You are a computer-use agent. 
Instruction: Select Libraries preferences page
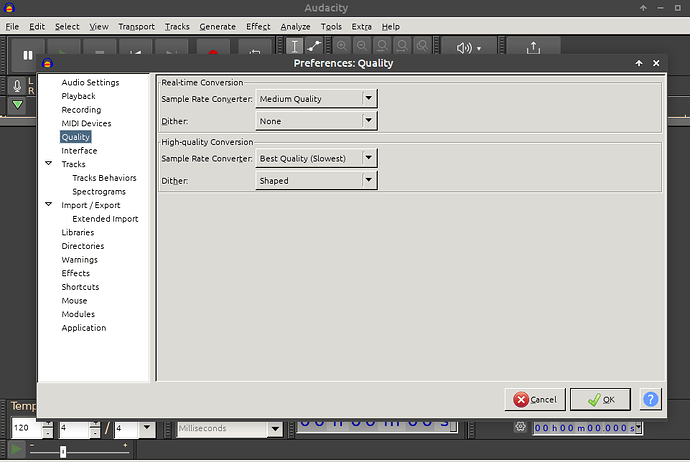tap(78, 232)
